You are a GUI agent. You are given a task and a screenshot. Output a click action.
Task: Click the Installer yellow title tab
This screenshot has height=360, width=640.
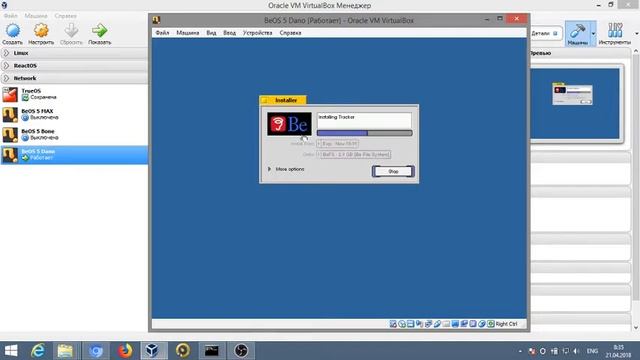282,100
